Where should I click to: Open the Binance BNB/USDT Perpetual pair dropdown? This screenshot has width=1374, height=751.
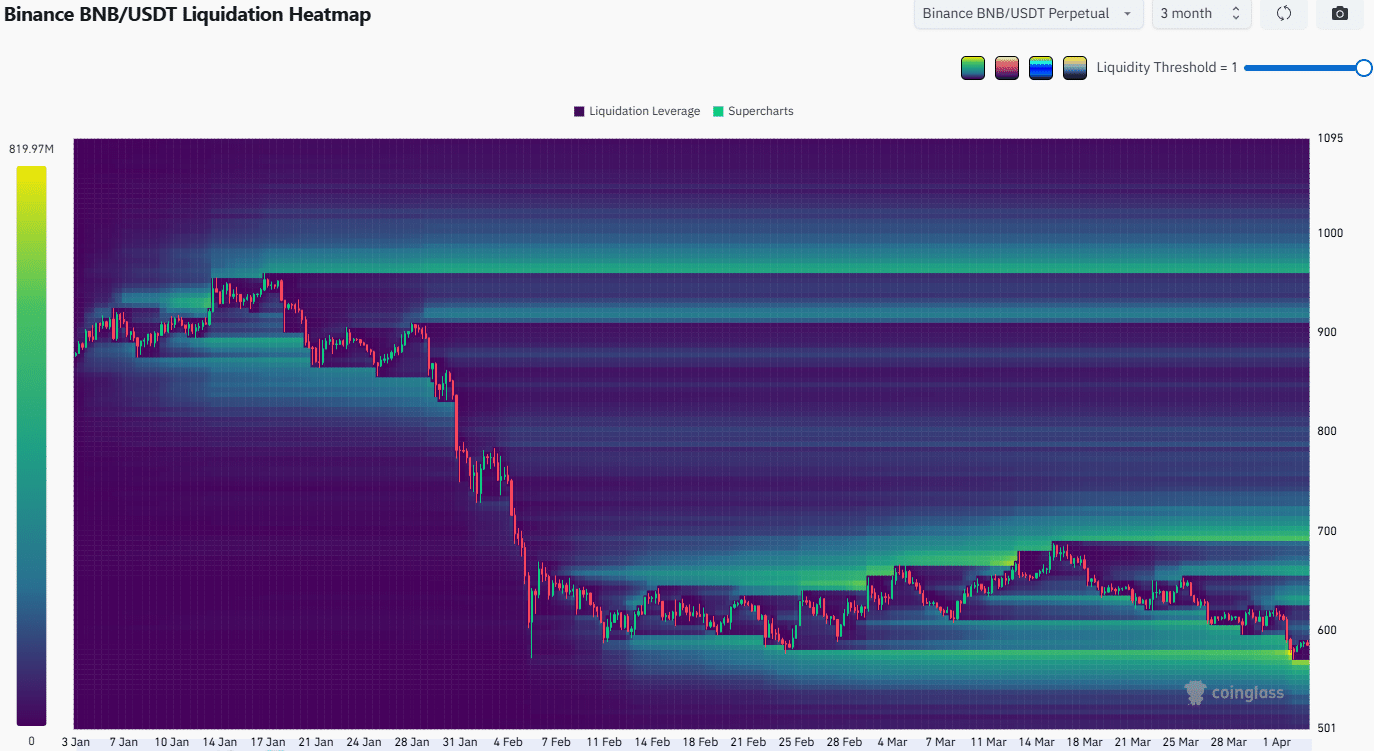coord(1028,14)
